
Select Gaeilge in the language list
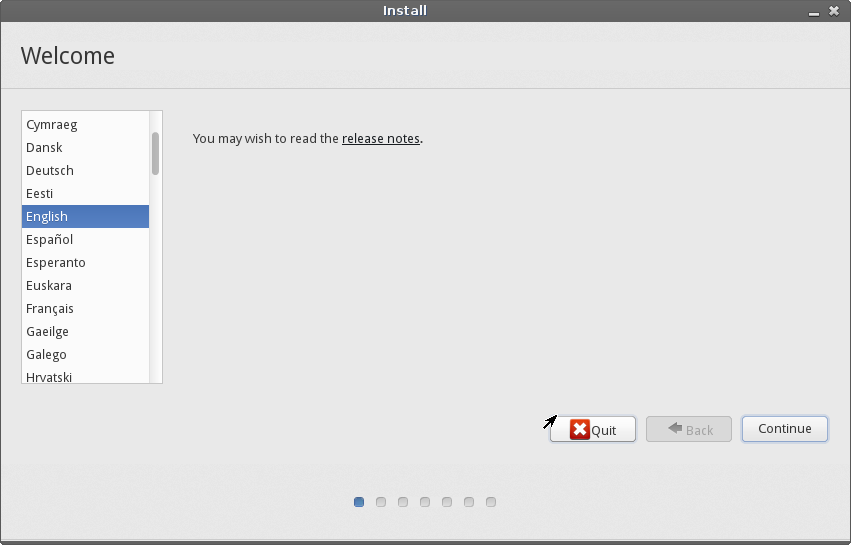(x=85, y=331)
